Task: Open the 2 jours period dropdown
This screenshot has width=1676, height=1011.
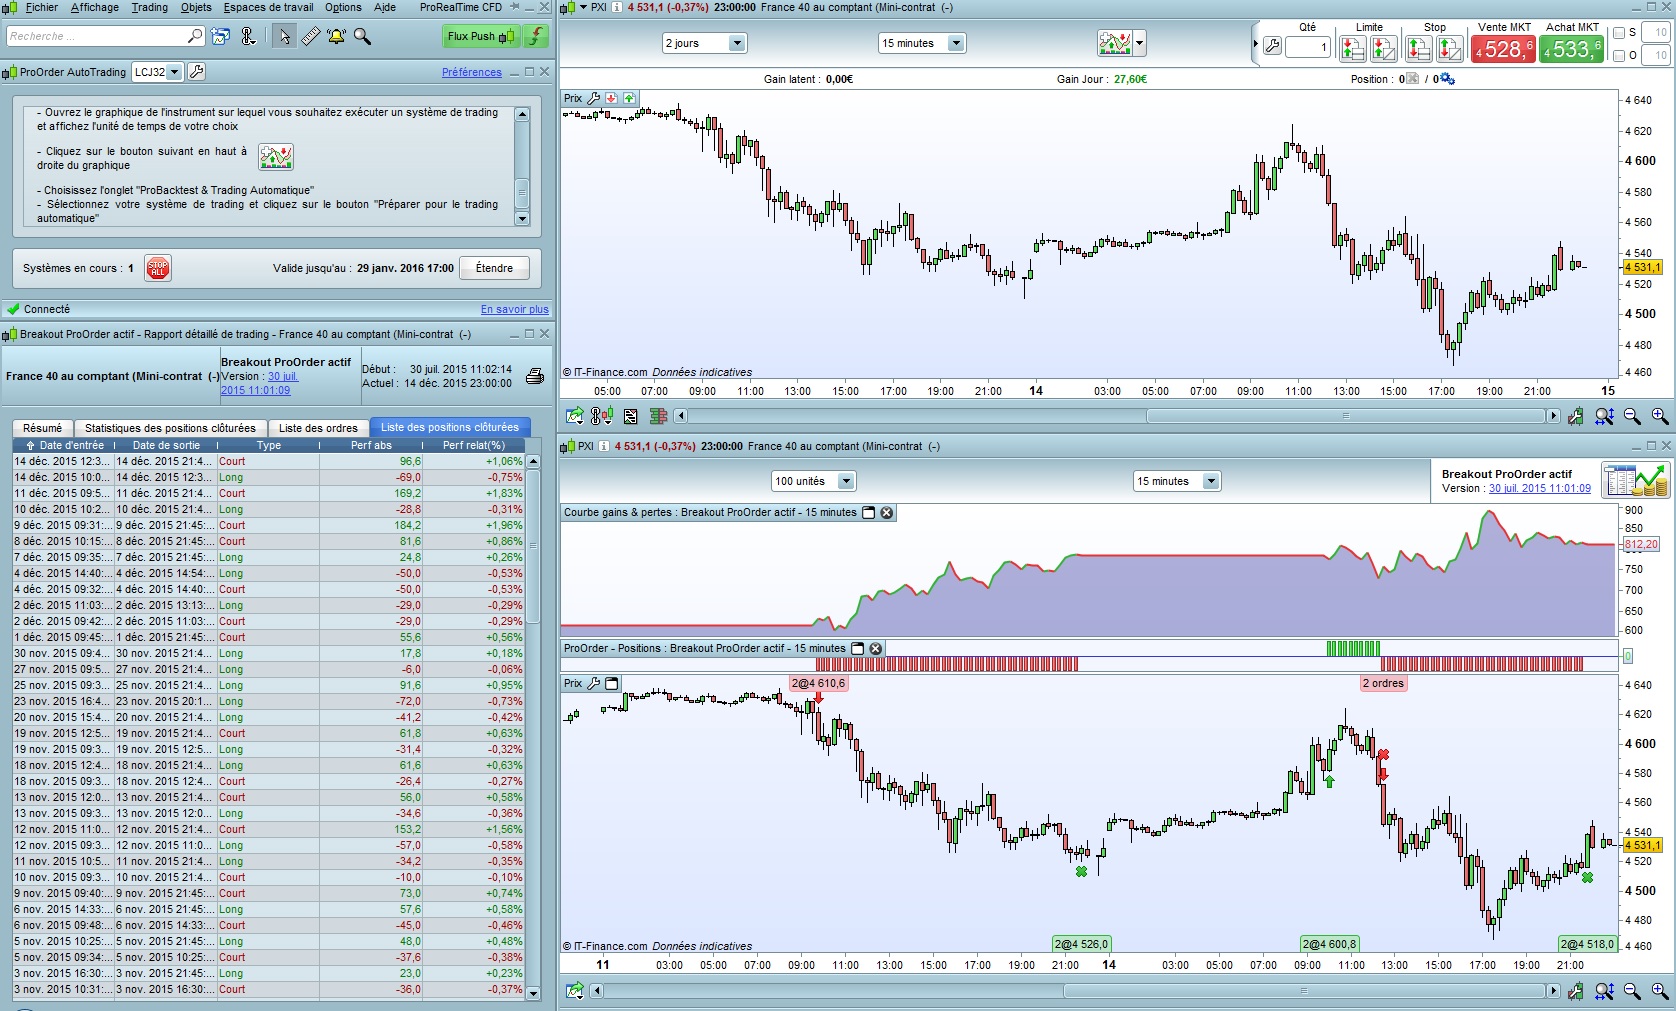Action: pyautogui.click(x=704, y=43)
